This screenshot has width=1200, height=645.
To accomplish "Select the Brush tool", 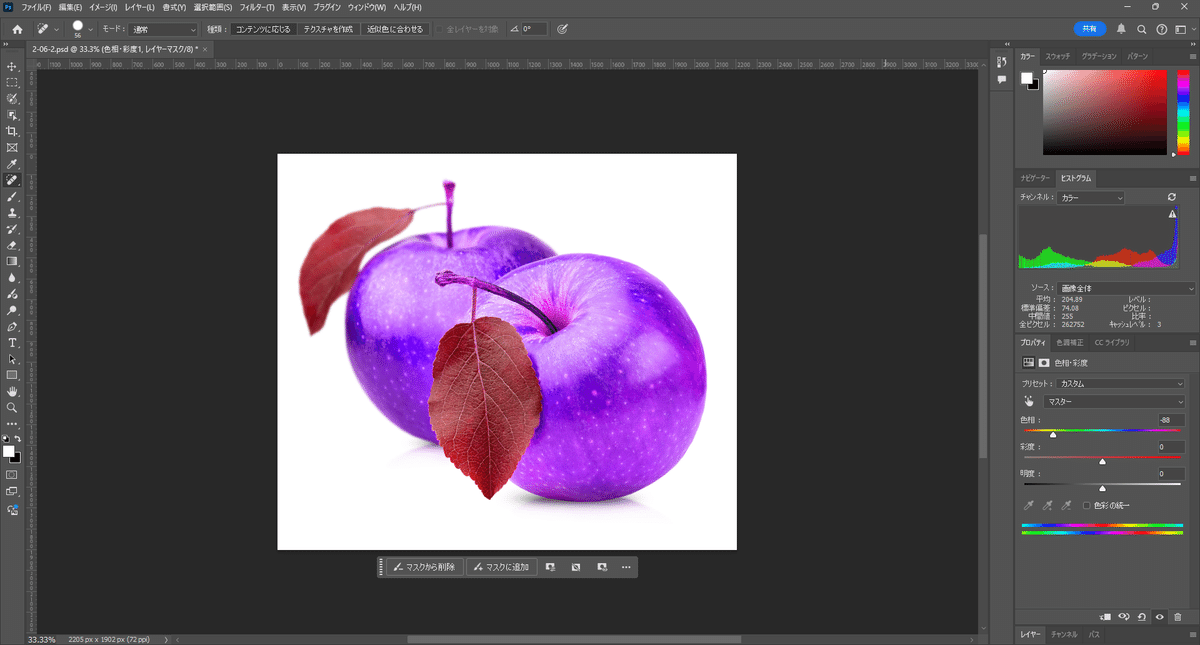I will pyautogui.click(x=12, y=197).
